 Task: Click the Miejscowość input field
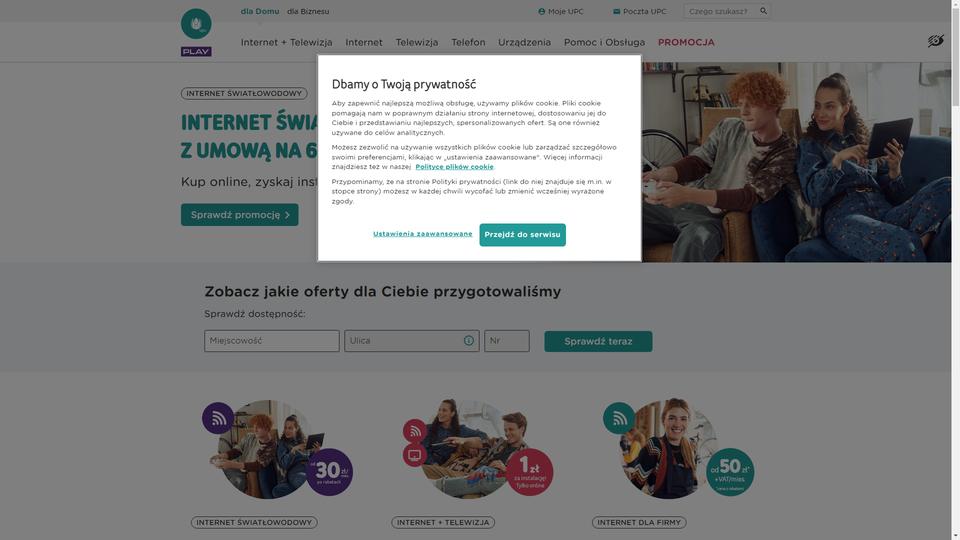point(272,341)
